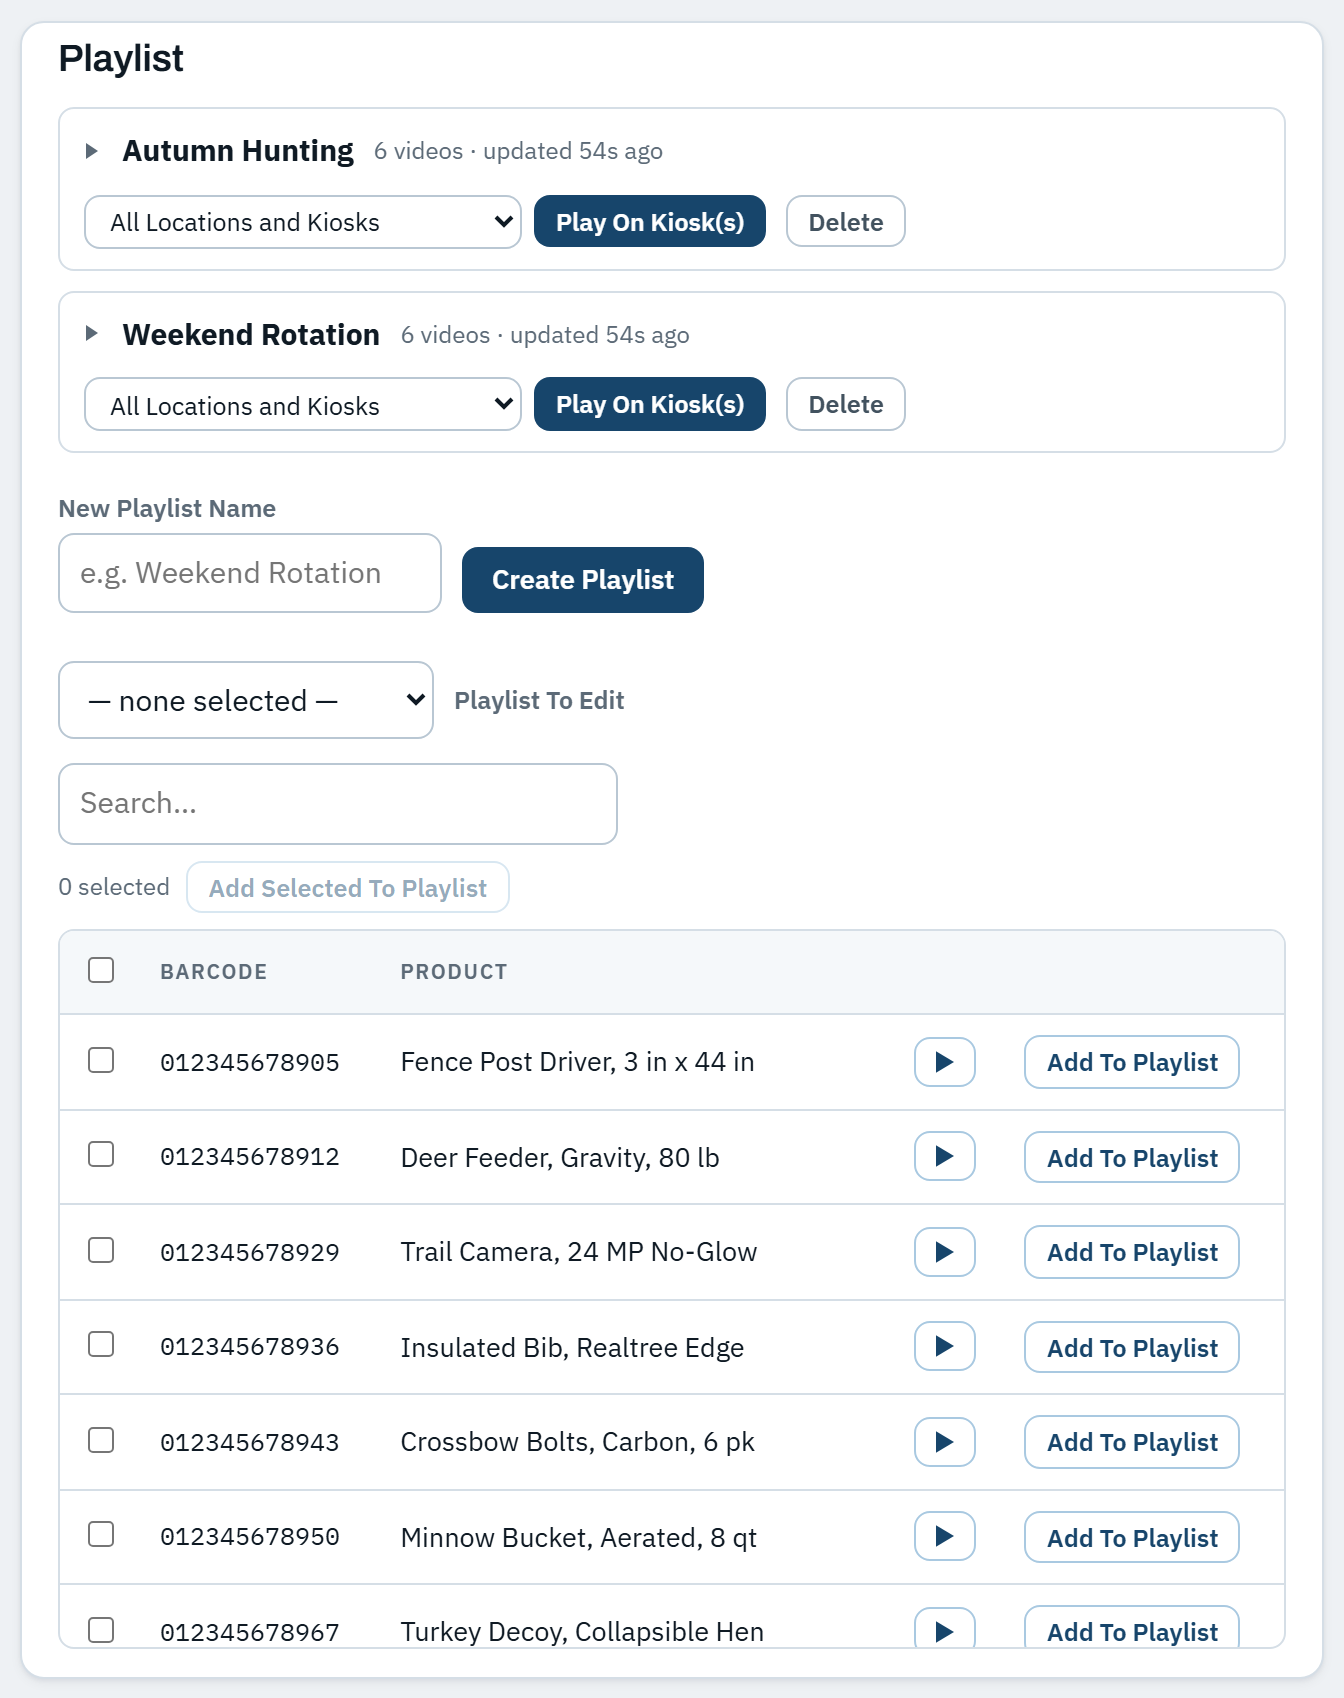Select barcode 012345678936
Image resolution: width=1344 pixels, height=1698 pixels.
pos(250,1347)
